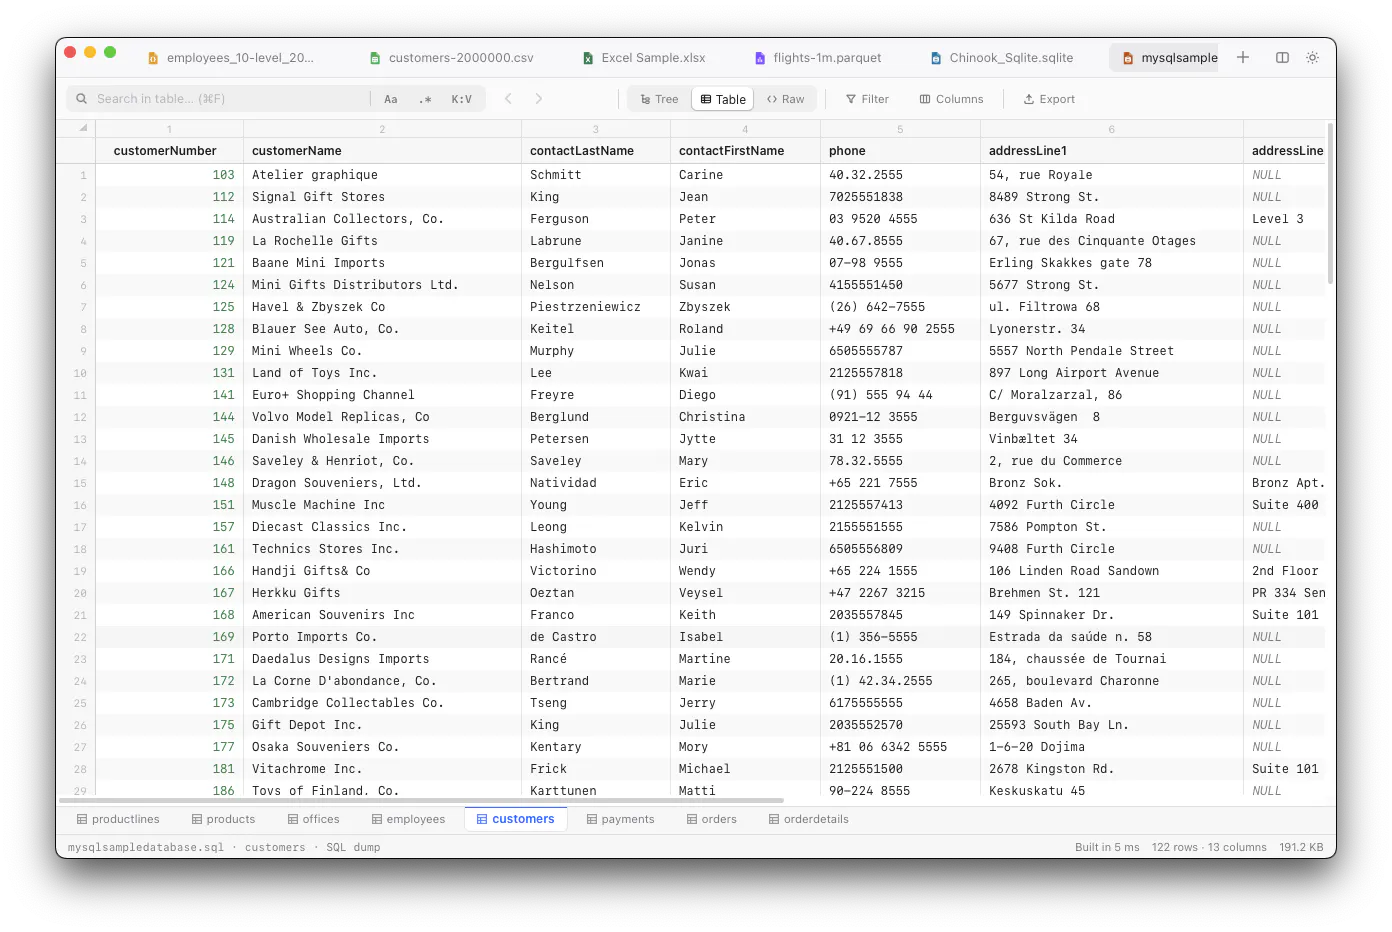The width and height of the screenshot is (1392, 932).
Task: Select cell 'Atelier graphique'
Action: point(383,175)
